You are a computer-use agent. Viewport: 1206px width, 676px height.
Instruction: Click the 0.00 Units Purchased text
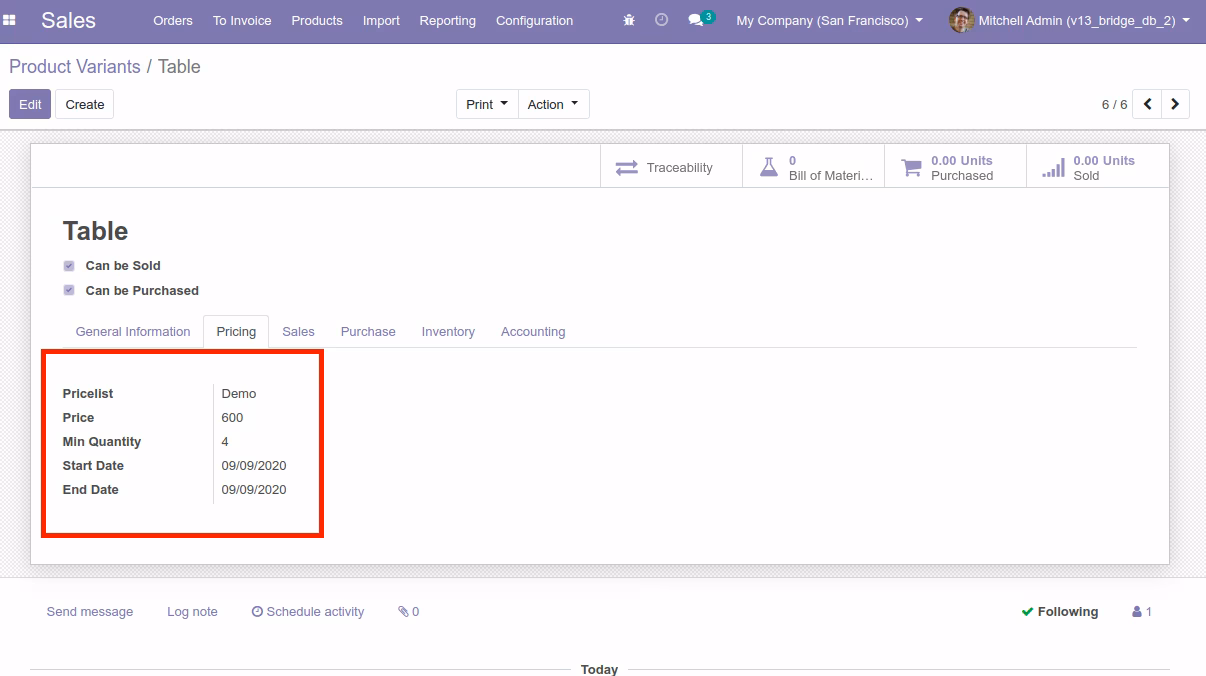point(962,168)
